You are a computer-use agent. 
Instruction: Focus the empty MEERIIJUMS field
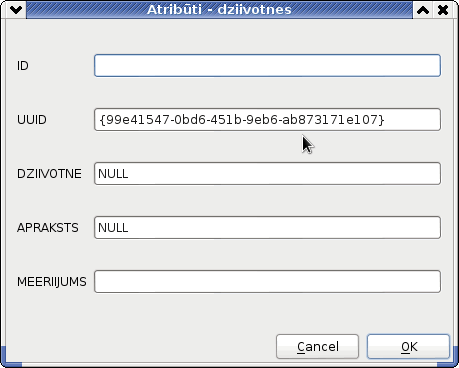(x=267, y=281)
